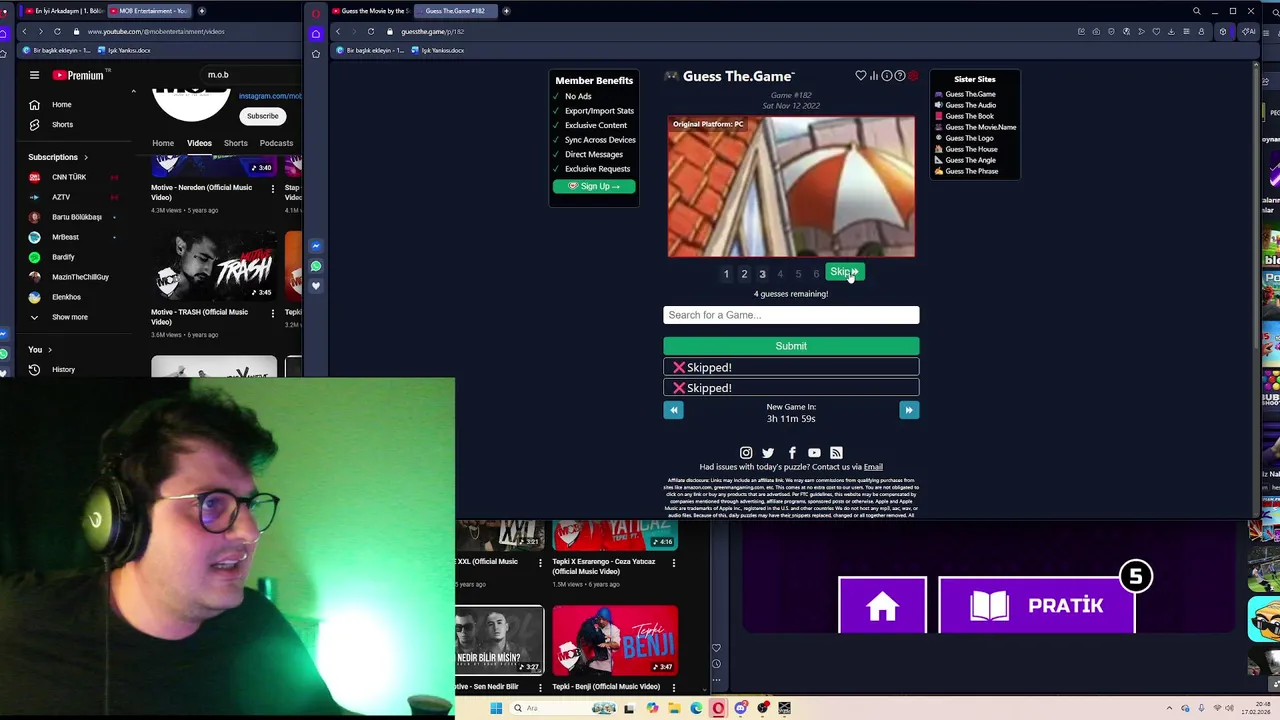Image resolution: width=1280 pixels, height=720 pixels.
Task: Open options menu for Motive - Neredon video
Action: (272, 188)
